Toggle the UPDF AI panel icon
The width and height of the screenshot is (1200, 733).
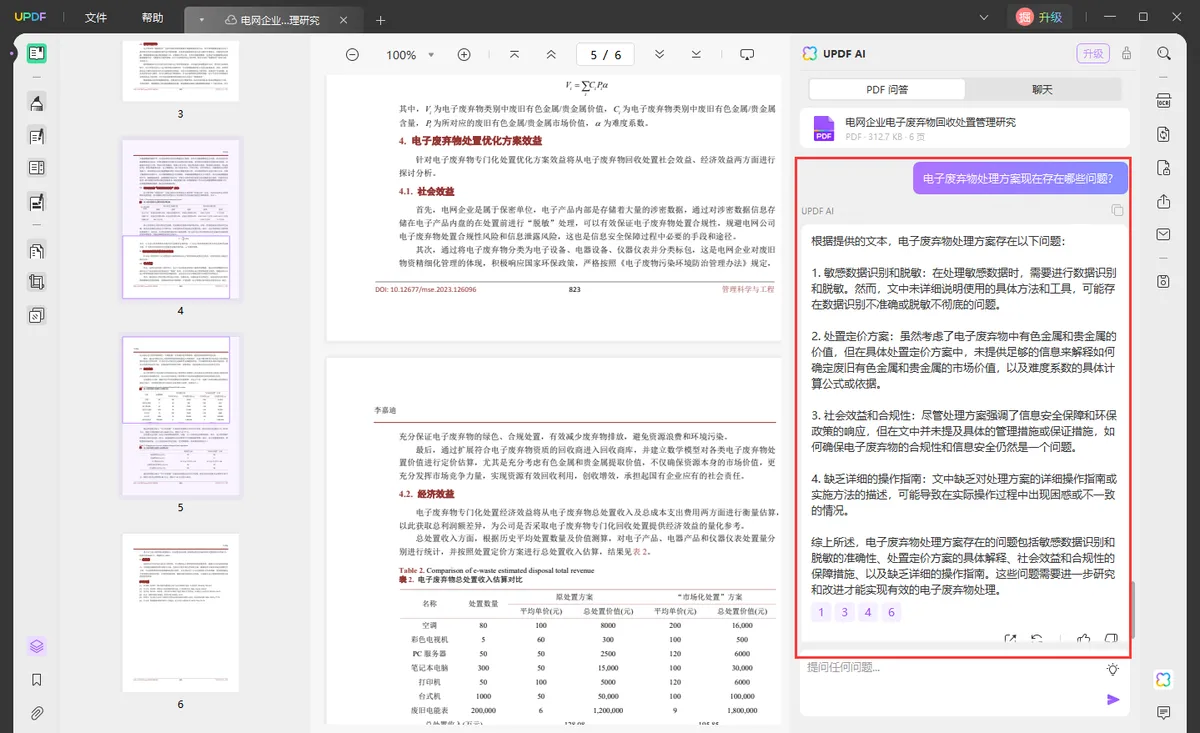[1164, 679]
